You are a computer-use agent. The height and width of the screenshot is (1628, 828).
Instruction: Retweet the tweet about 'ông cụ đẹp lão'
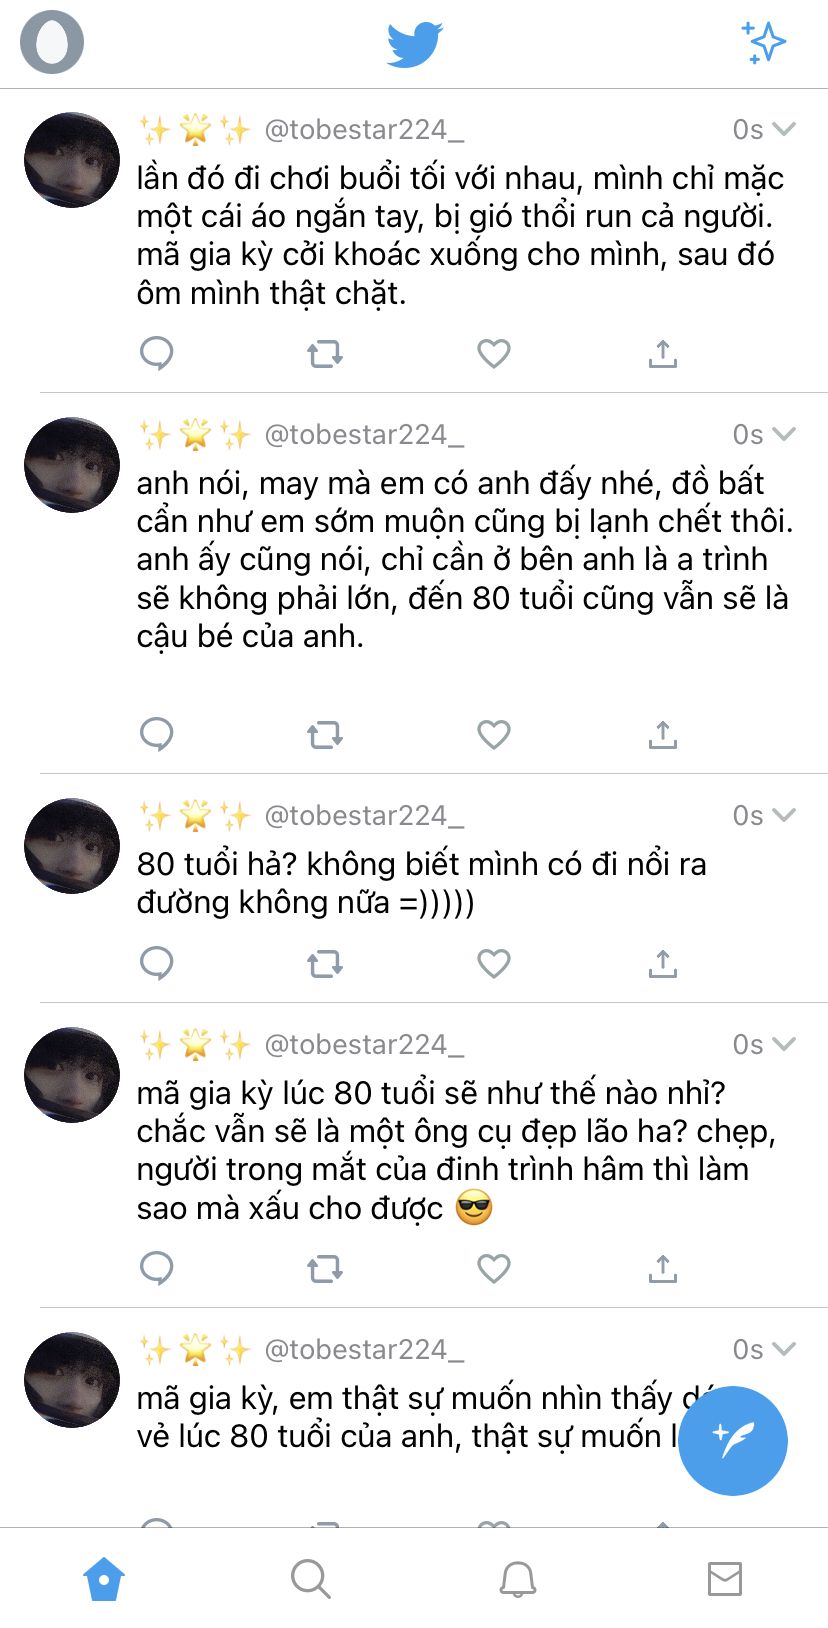(325, 1269)
